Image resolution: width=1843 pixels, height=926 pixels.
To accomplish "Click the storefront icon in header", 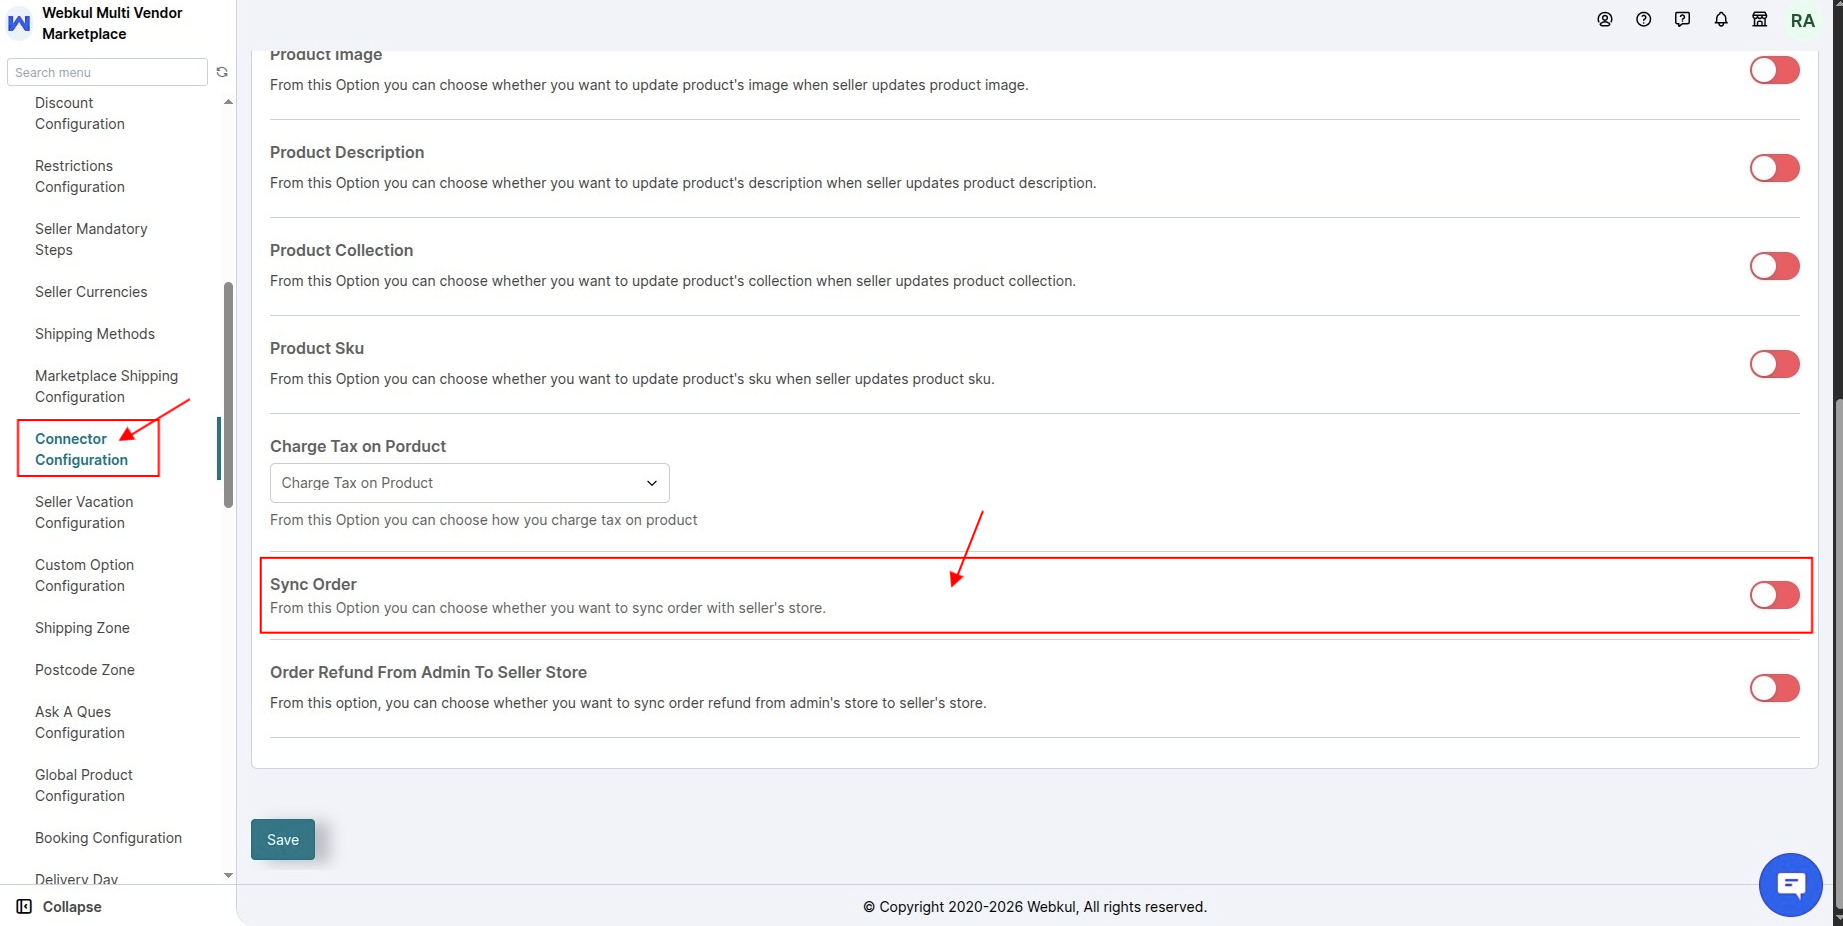I will point(1760,20).
